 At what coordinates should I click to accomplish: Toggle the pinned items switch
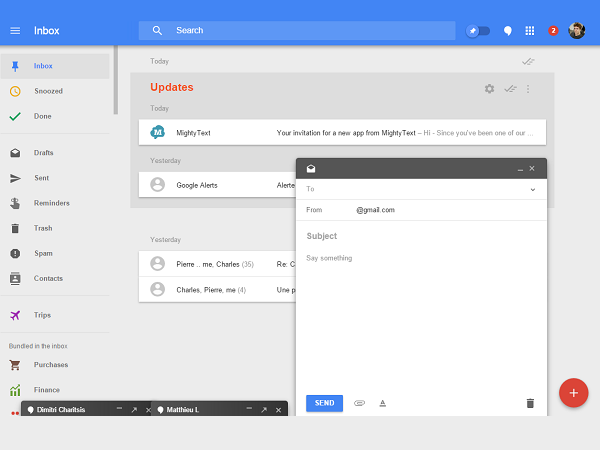478,31
